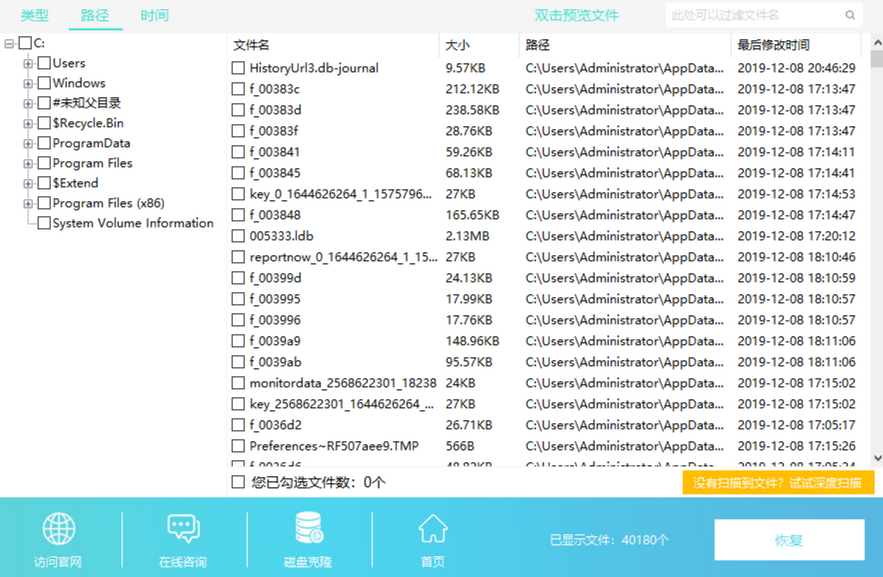Click the orange deep scan prompt button
Viewport: 883px width, 577px height.
778,482
